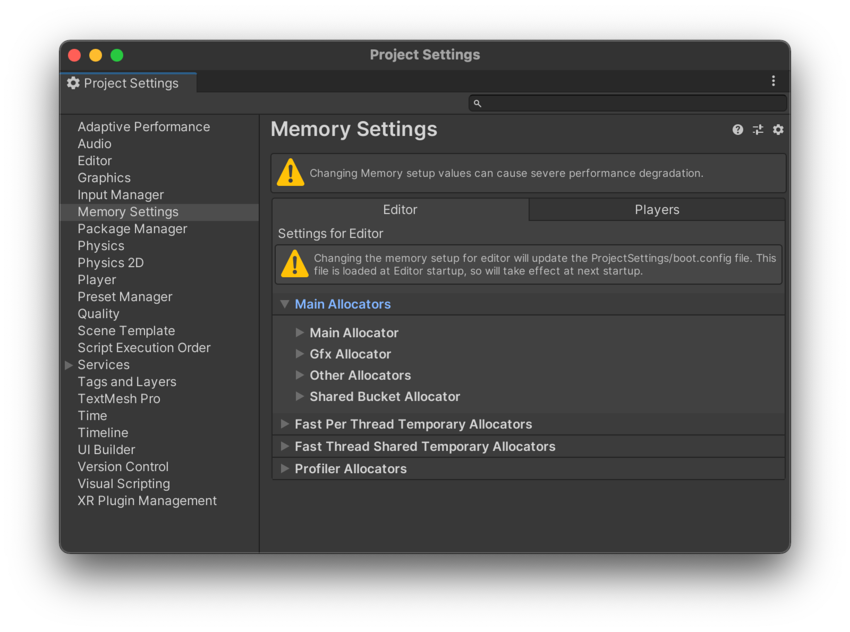This screenshot has width=850, height=632.
Task: Click the gear icon on the Project Settings tab
Action: 73,83
